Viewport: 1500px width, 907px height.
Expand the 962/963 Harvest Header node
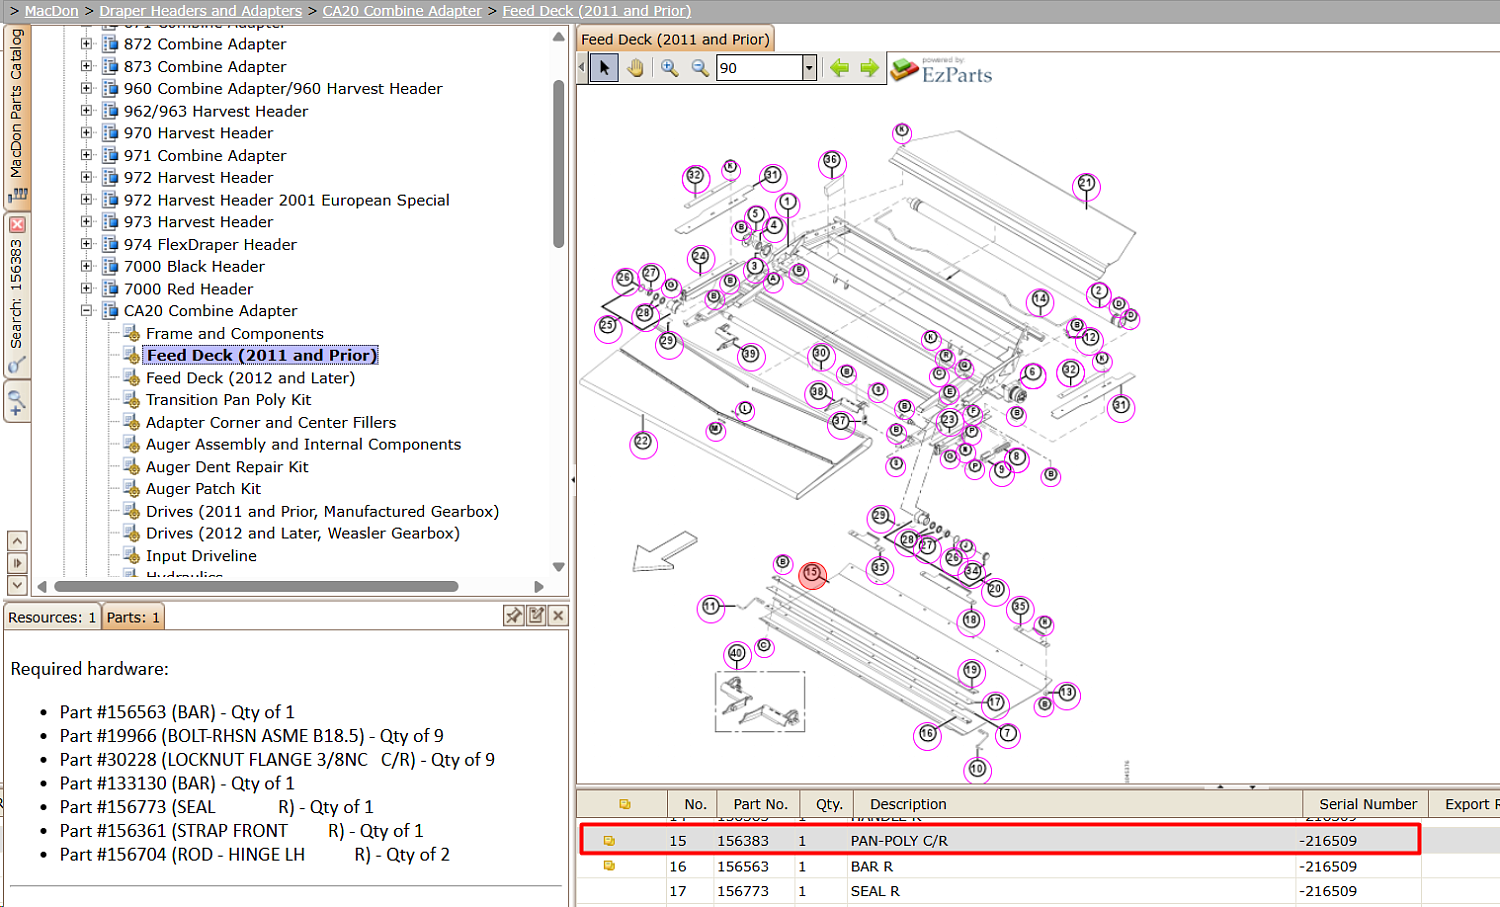pos(87,111)
